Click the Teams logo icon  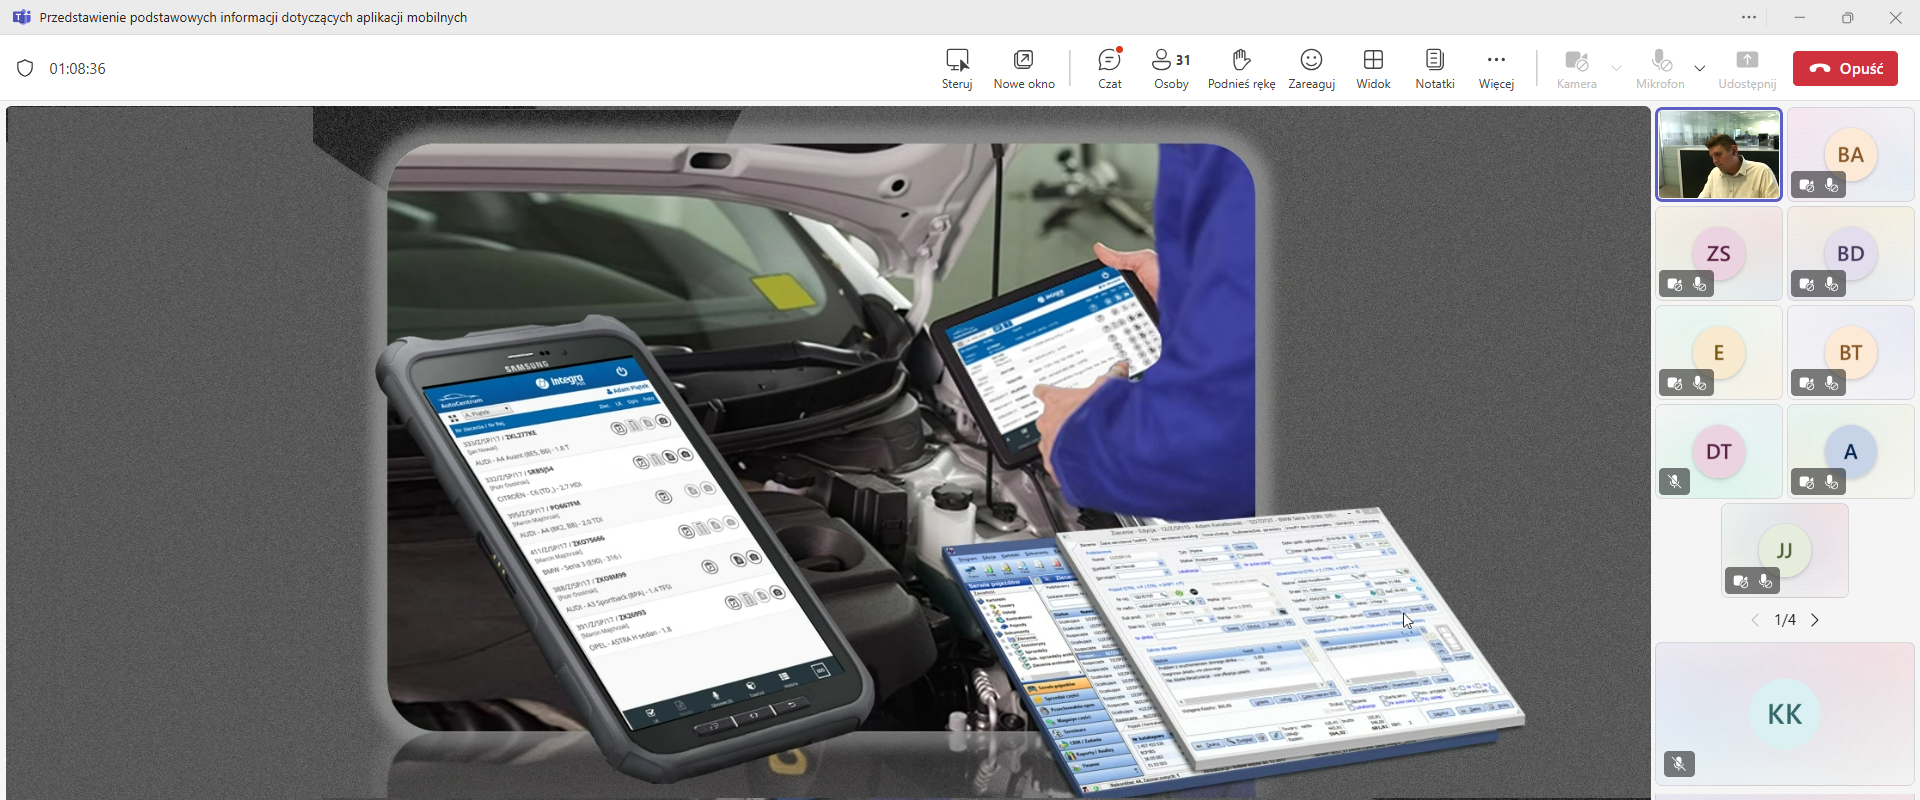pyautogui.click(x=21, y=17)
